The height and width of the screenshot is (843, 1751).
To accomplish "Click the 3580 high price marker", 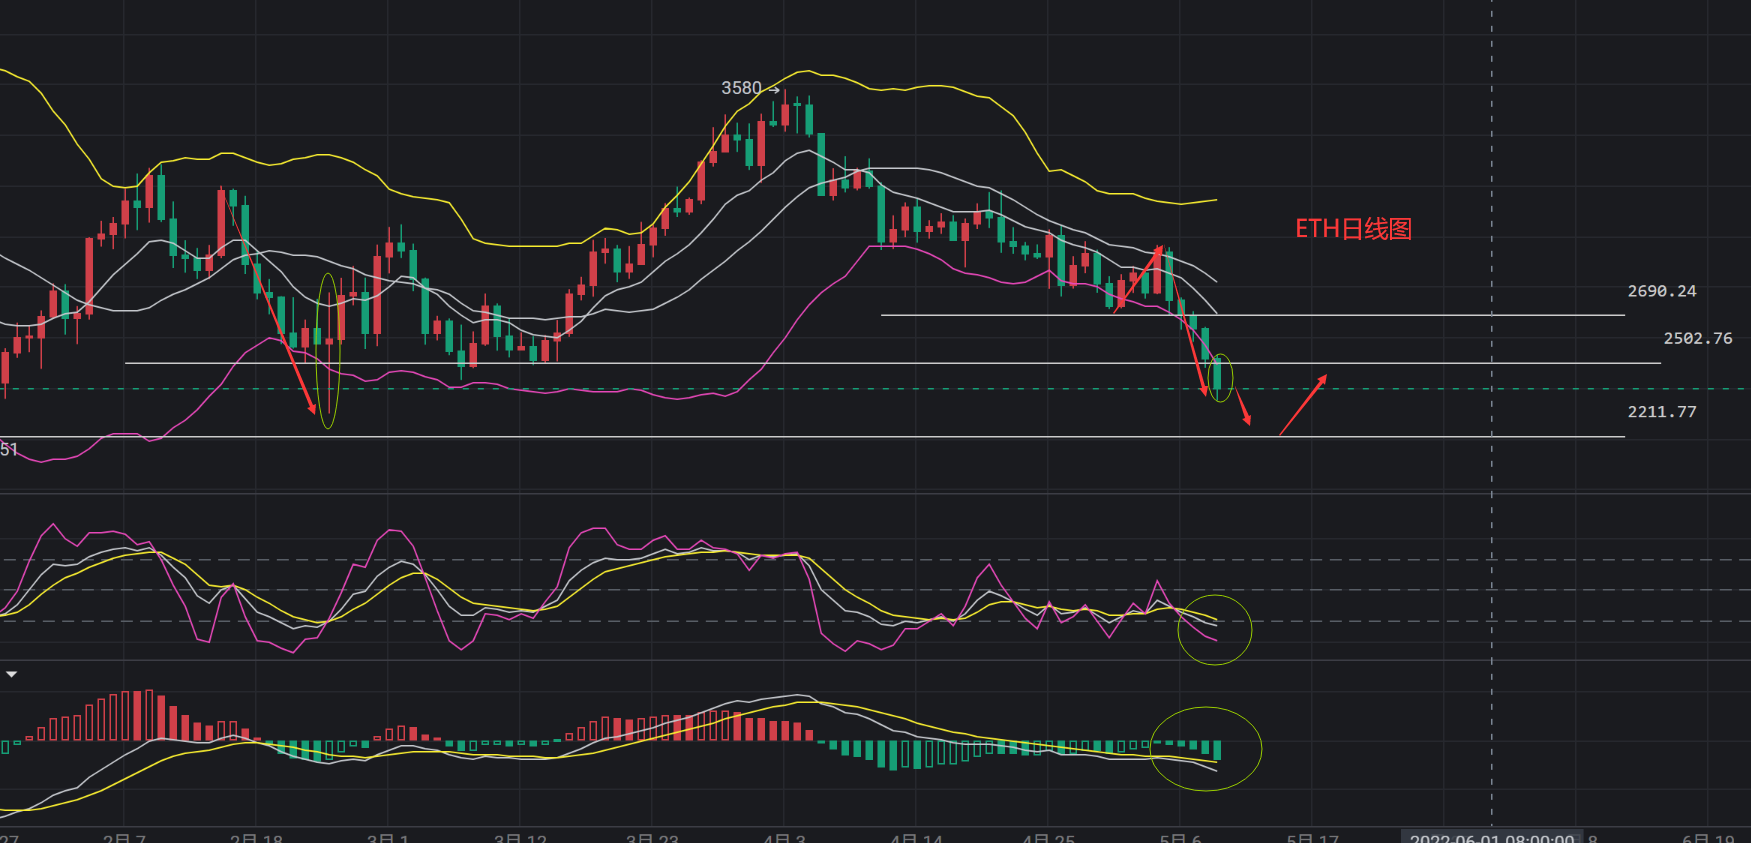I will point(742,89).
